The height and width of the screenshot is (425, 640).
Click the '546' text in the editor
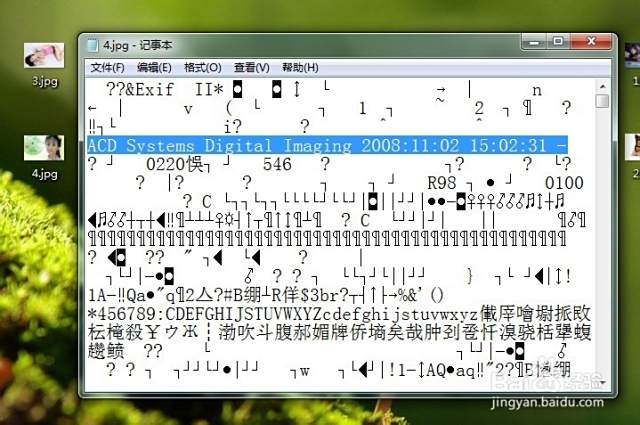tap(277, 165)
